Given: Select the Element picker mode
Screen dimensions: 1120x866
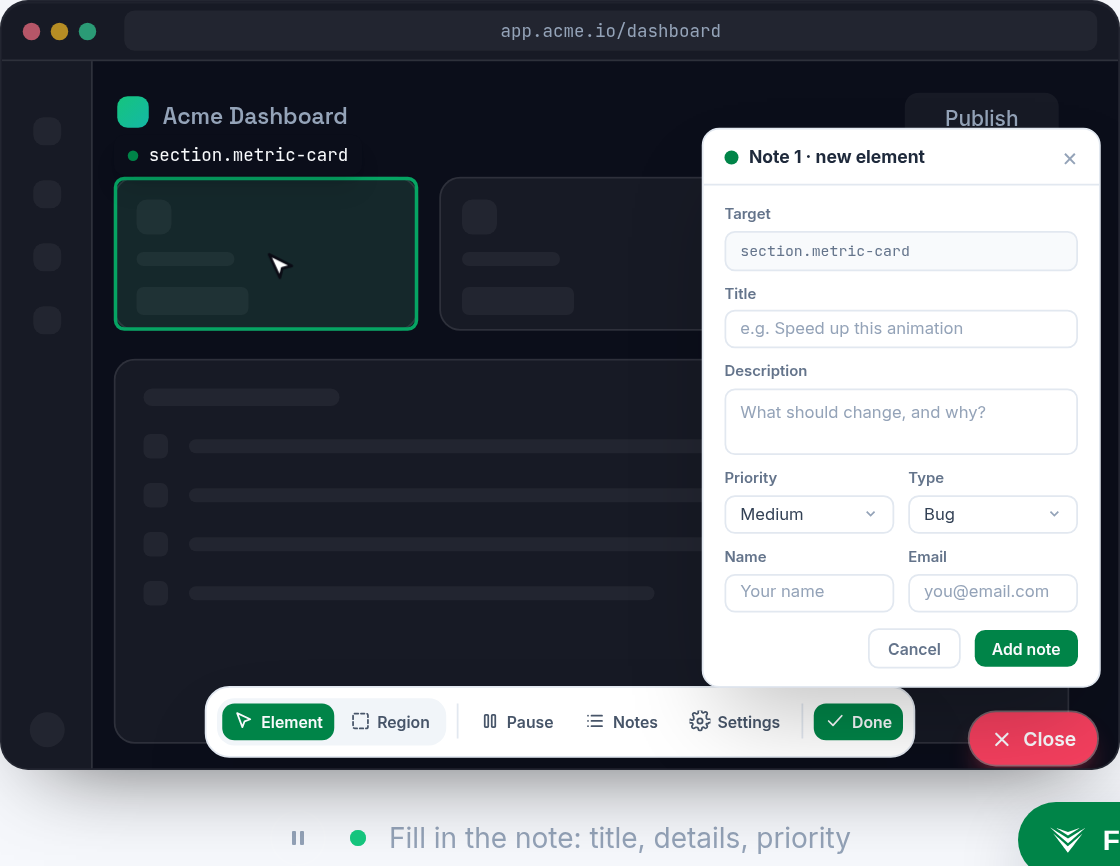Looking at the screenshot, I should (278, 722).
